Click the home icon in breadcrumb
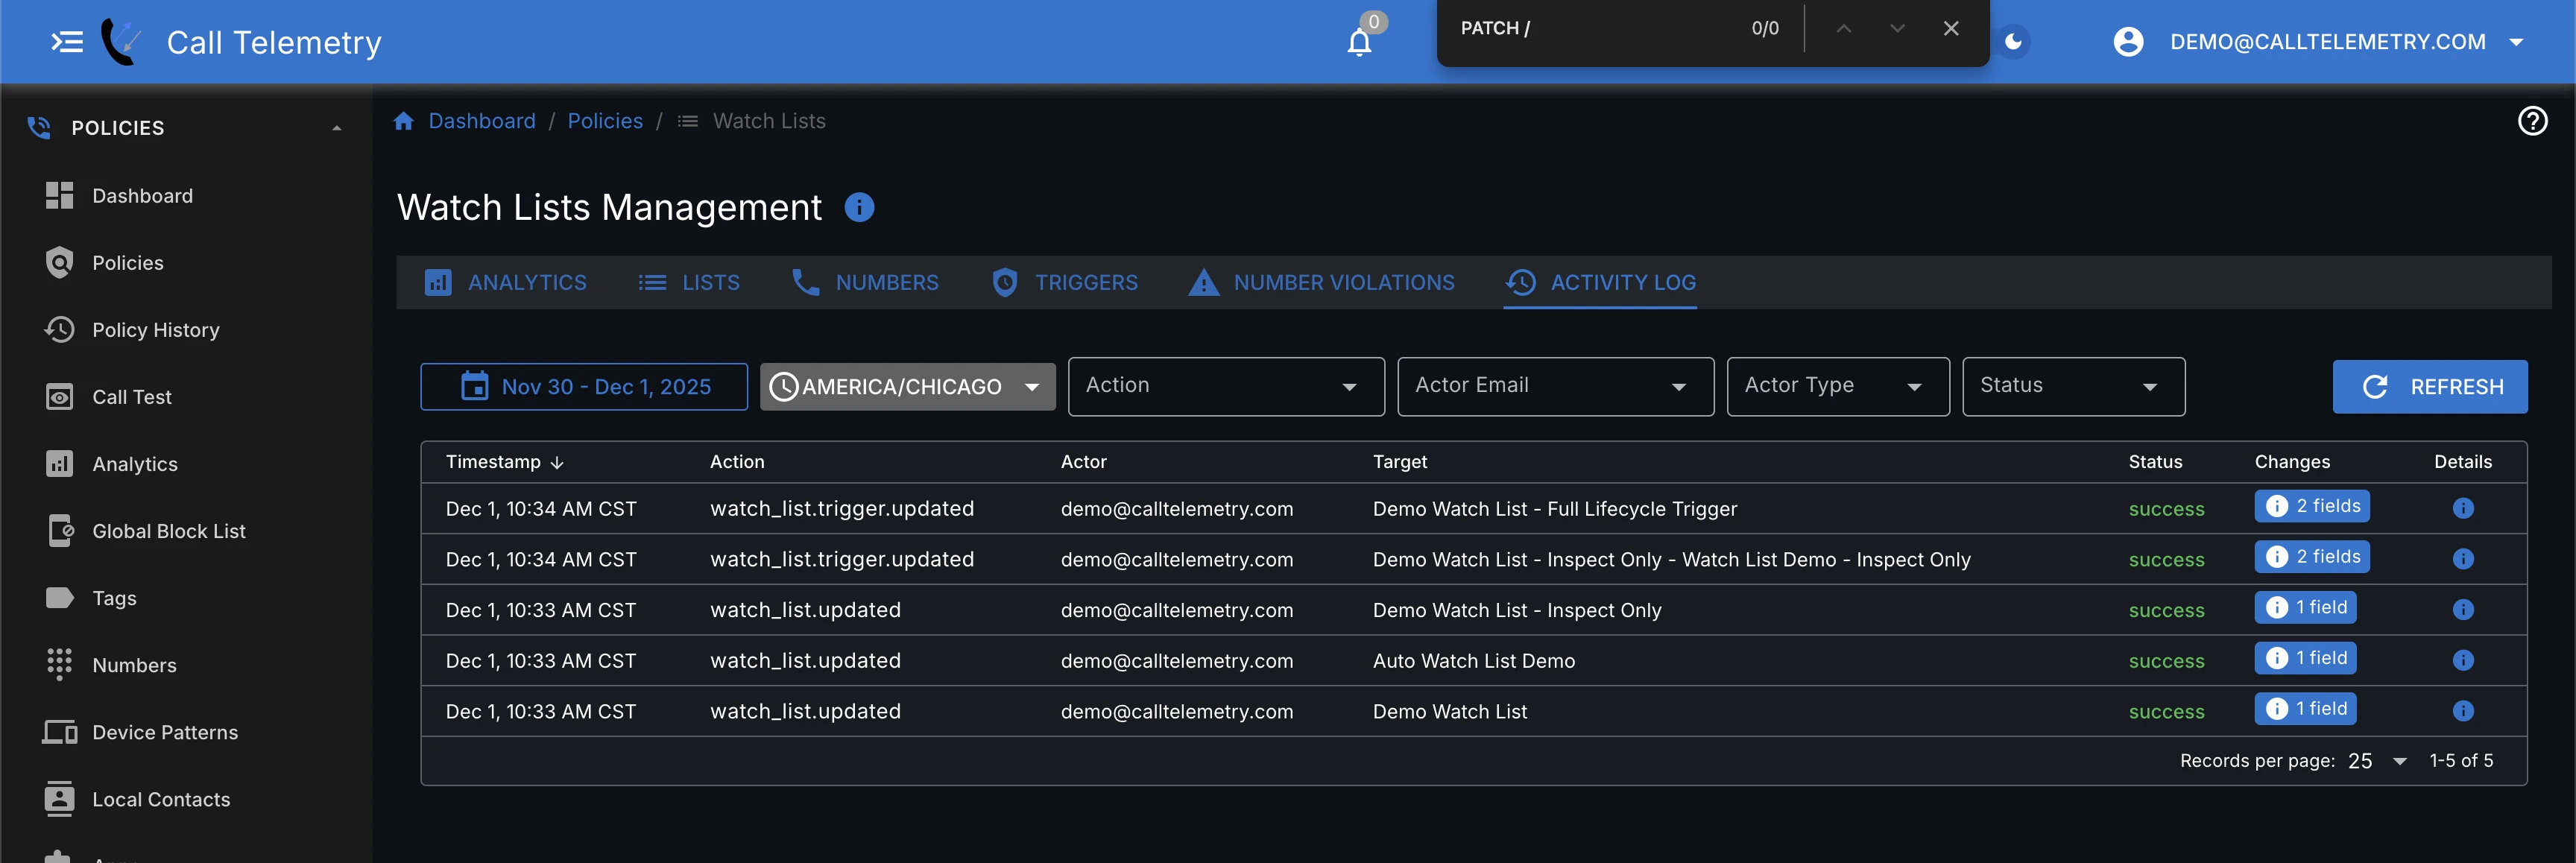The image size is (2576, 863). coord(404,121)
